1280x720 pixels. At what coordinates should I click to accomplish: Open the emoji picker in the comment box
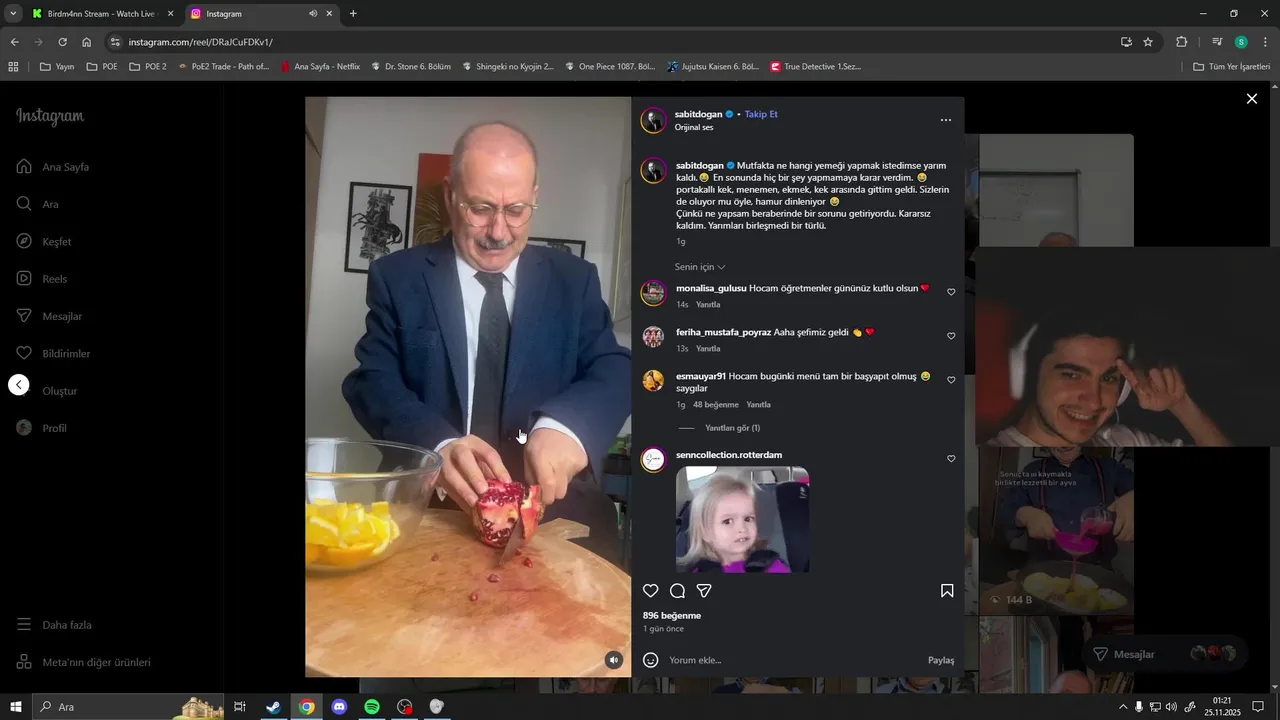click(x=651, y=660)
